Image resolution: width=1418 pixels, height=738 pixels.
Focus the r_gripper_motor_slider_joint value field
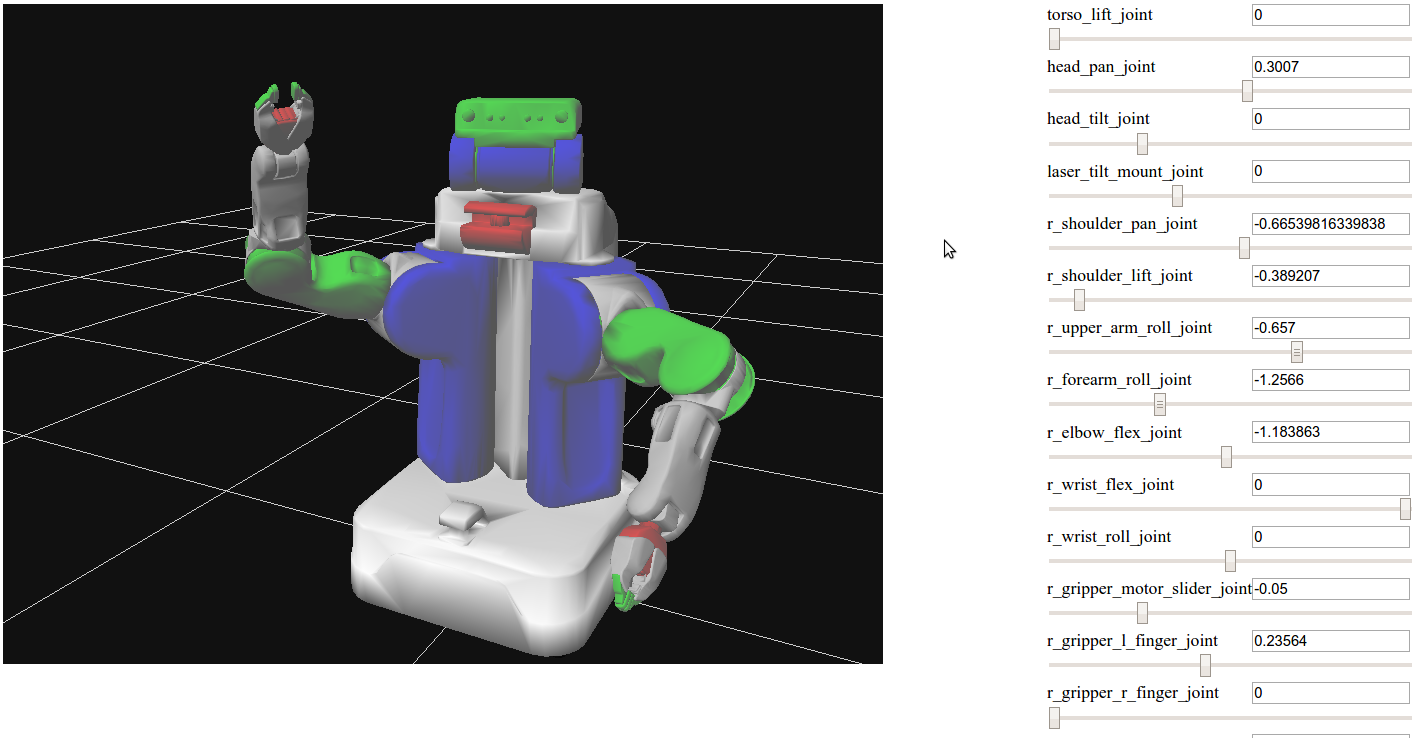click(1330, 589)
